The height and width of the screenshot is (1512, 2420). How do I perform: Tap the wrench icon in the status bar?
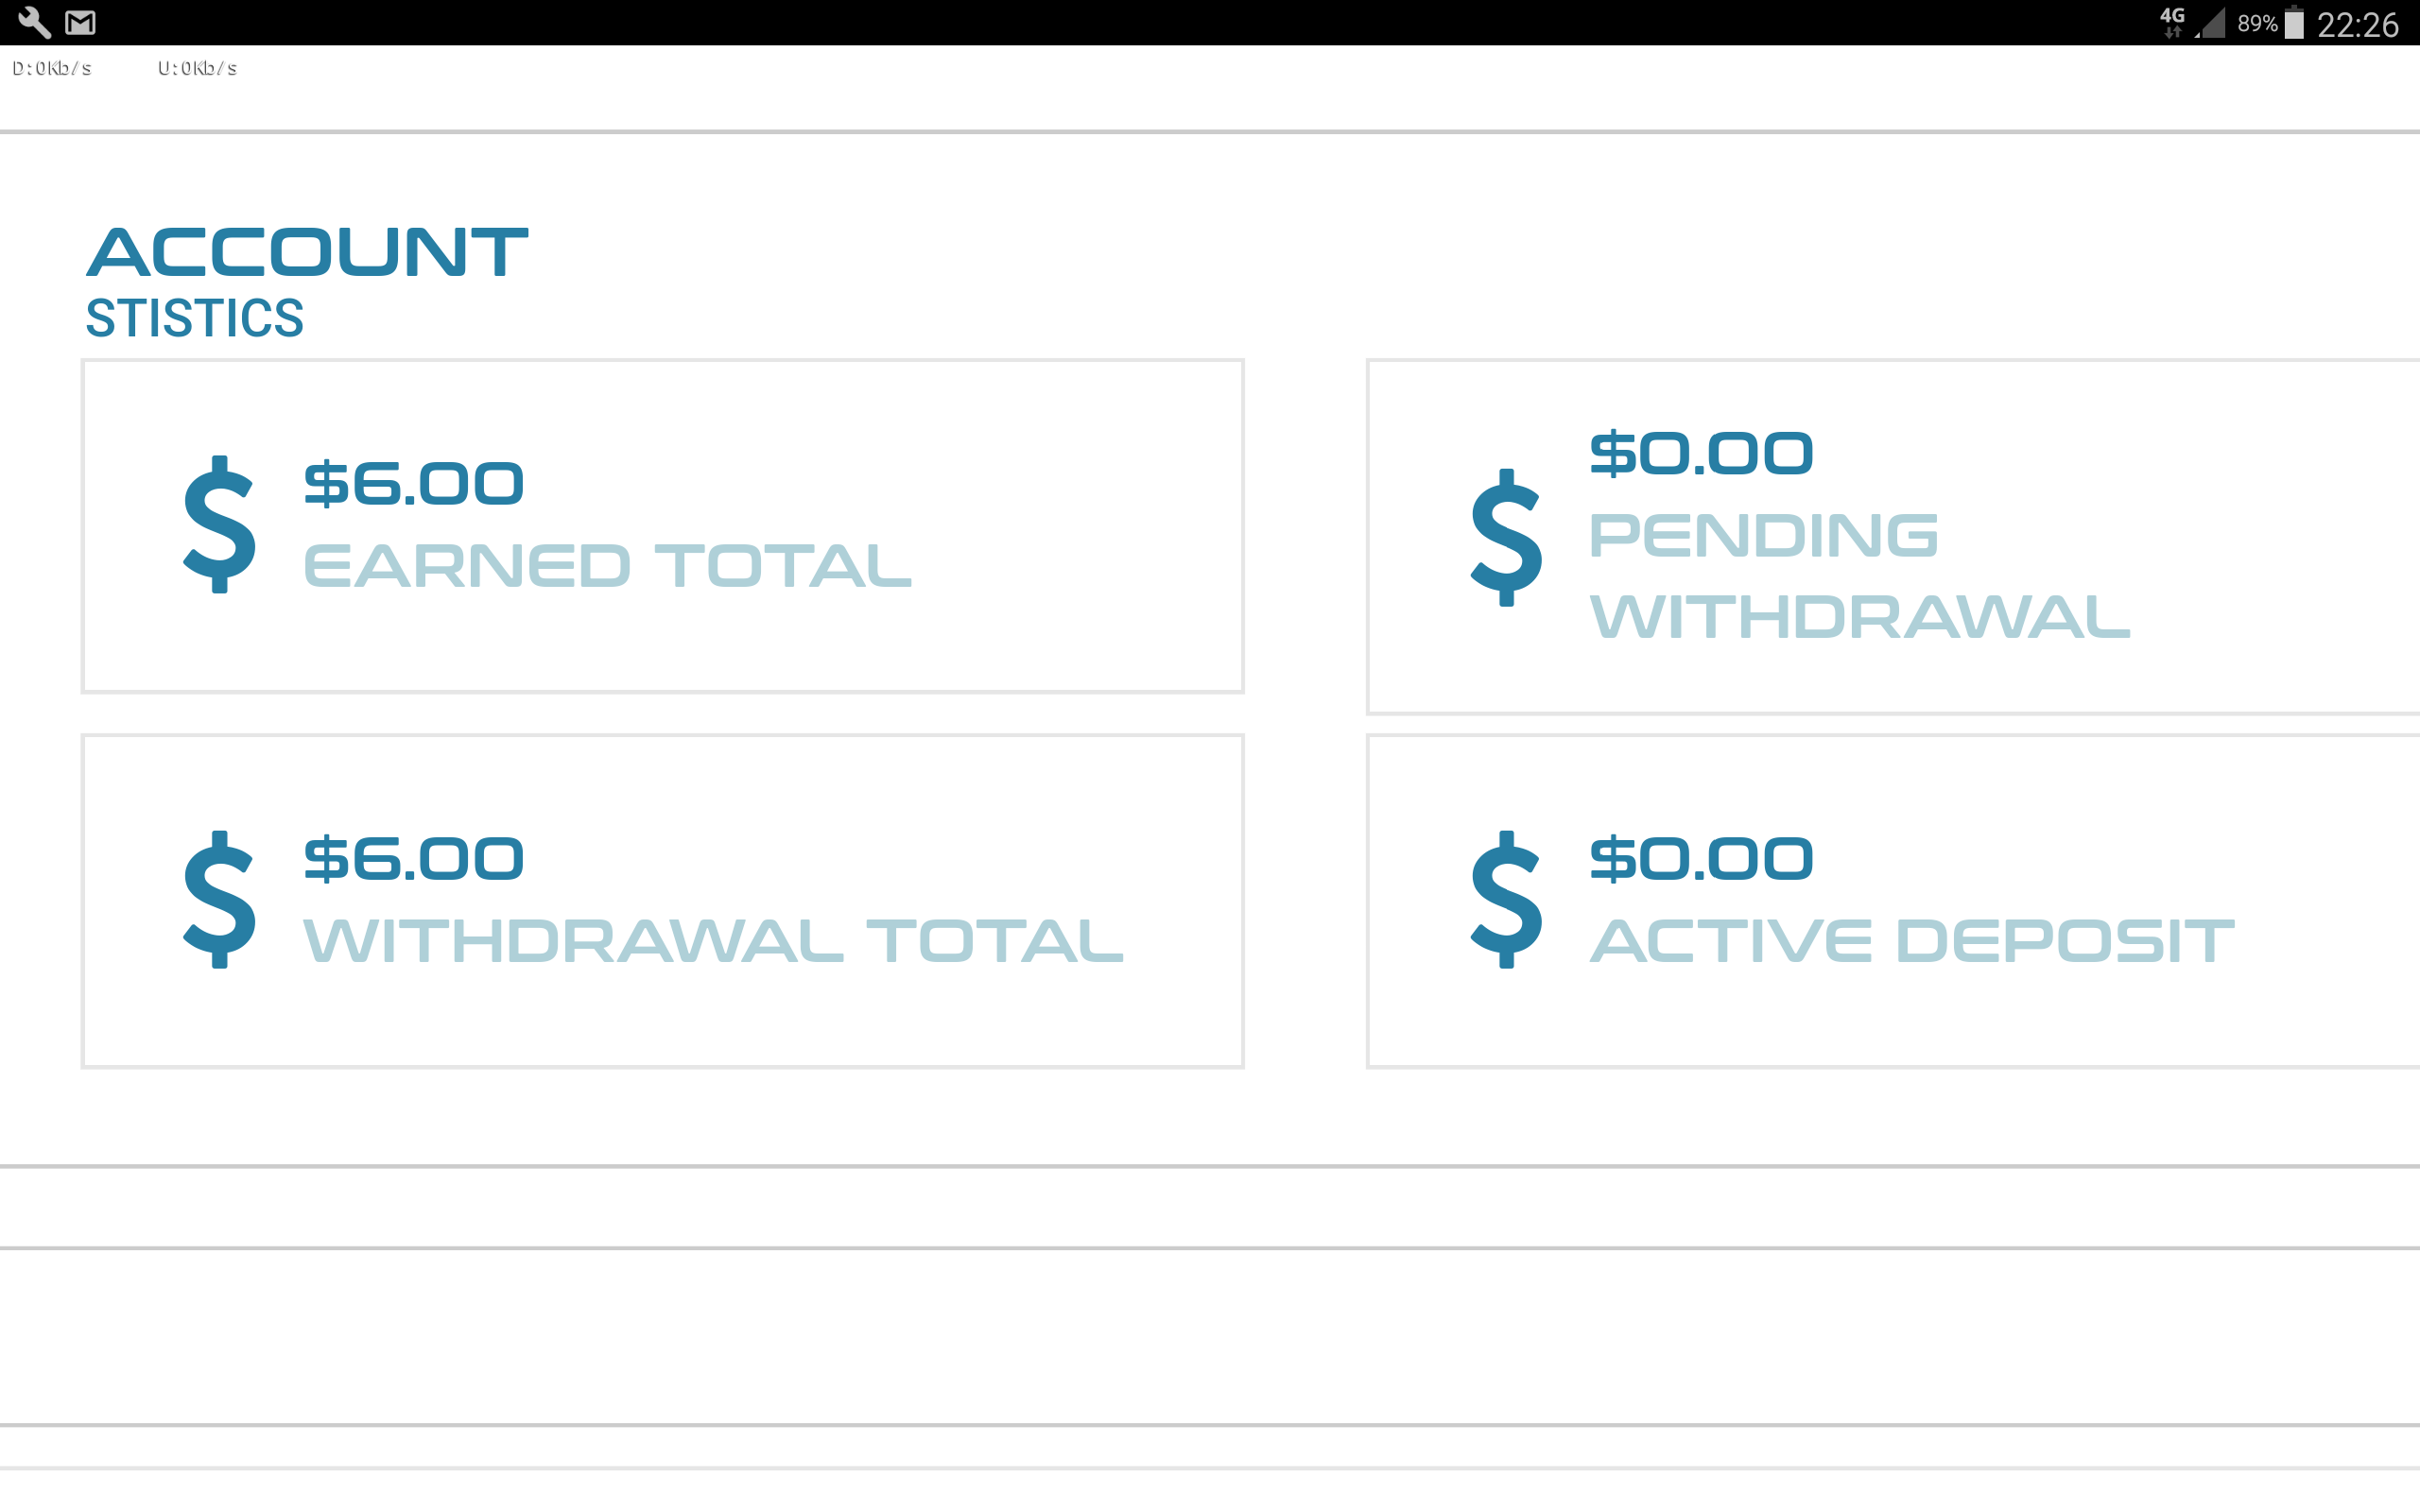coord(34,22)
